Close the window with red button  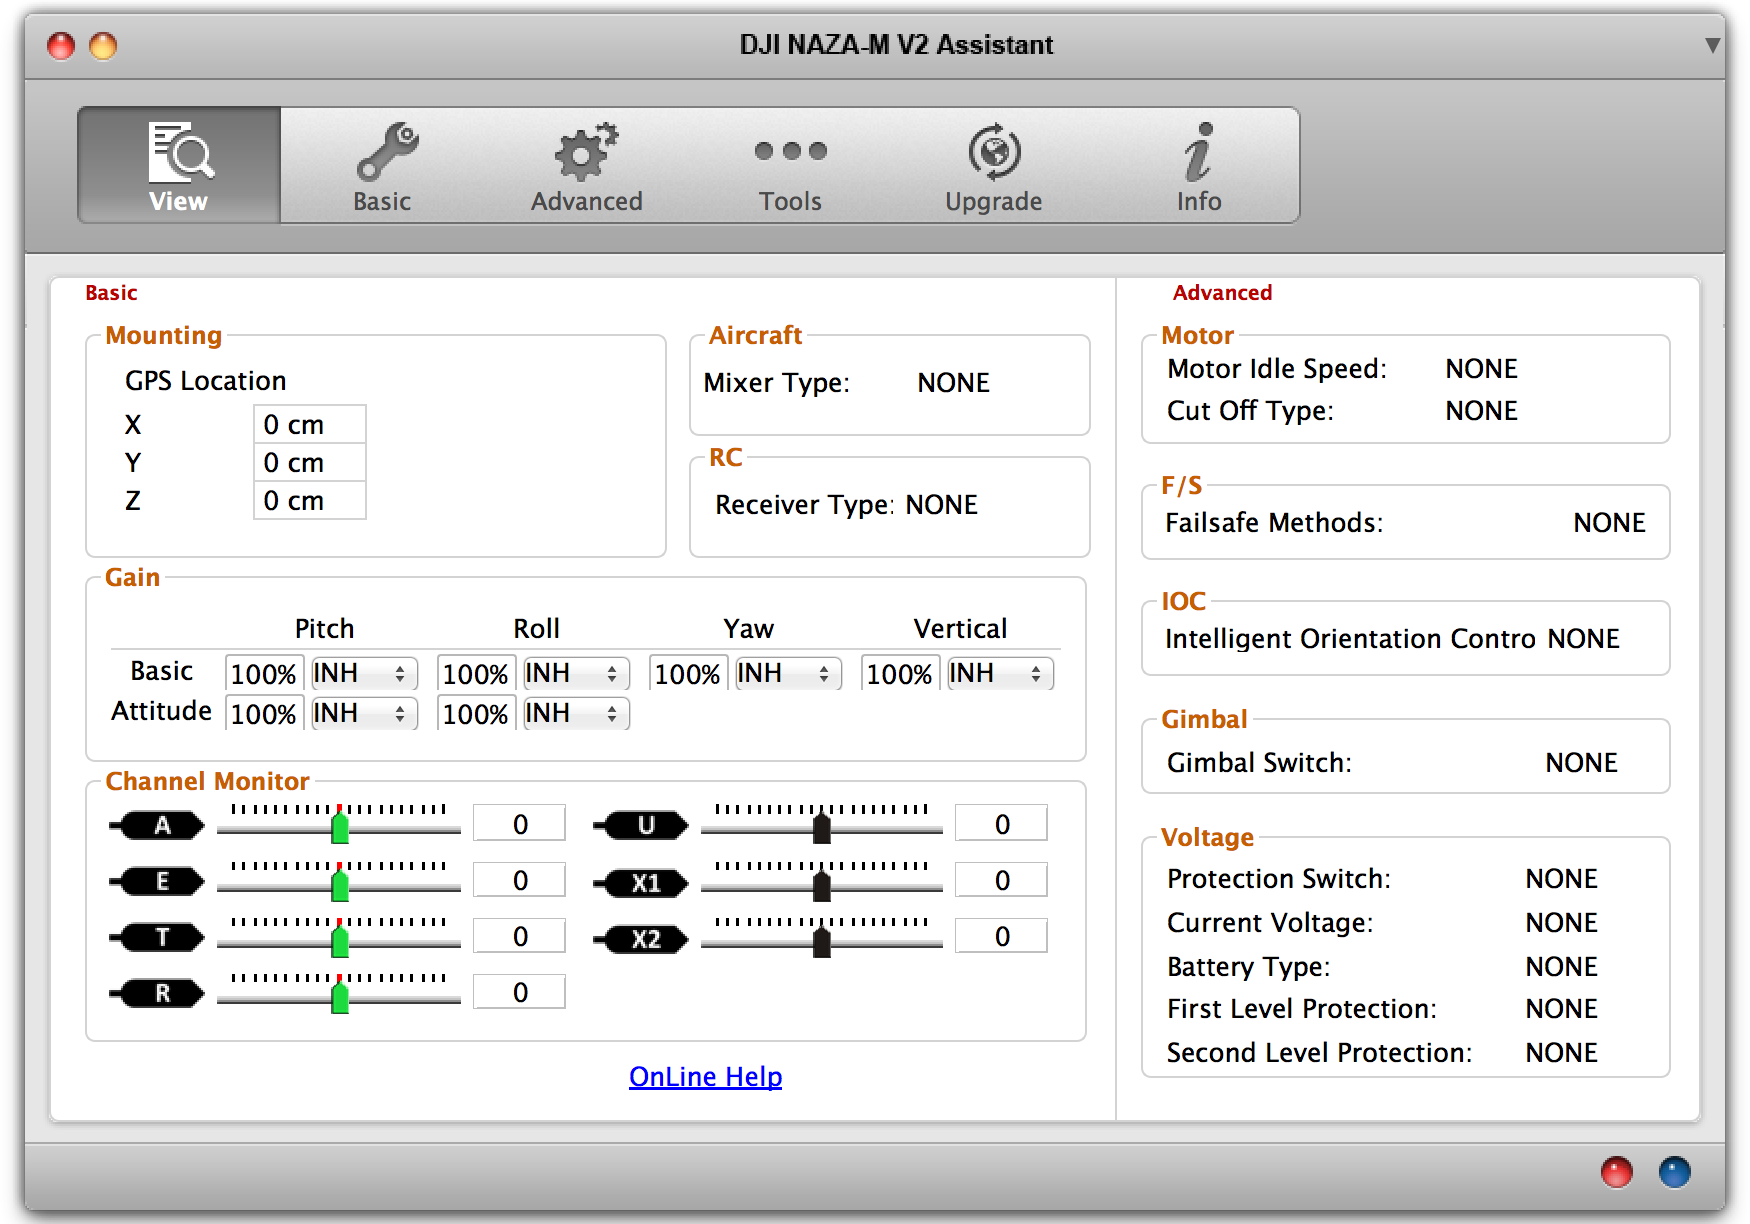tap(61, 46)
